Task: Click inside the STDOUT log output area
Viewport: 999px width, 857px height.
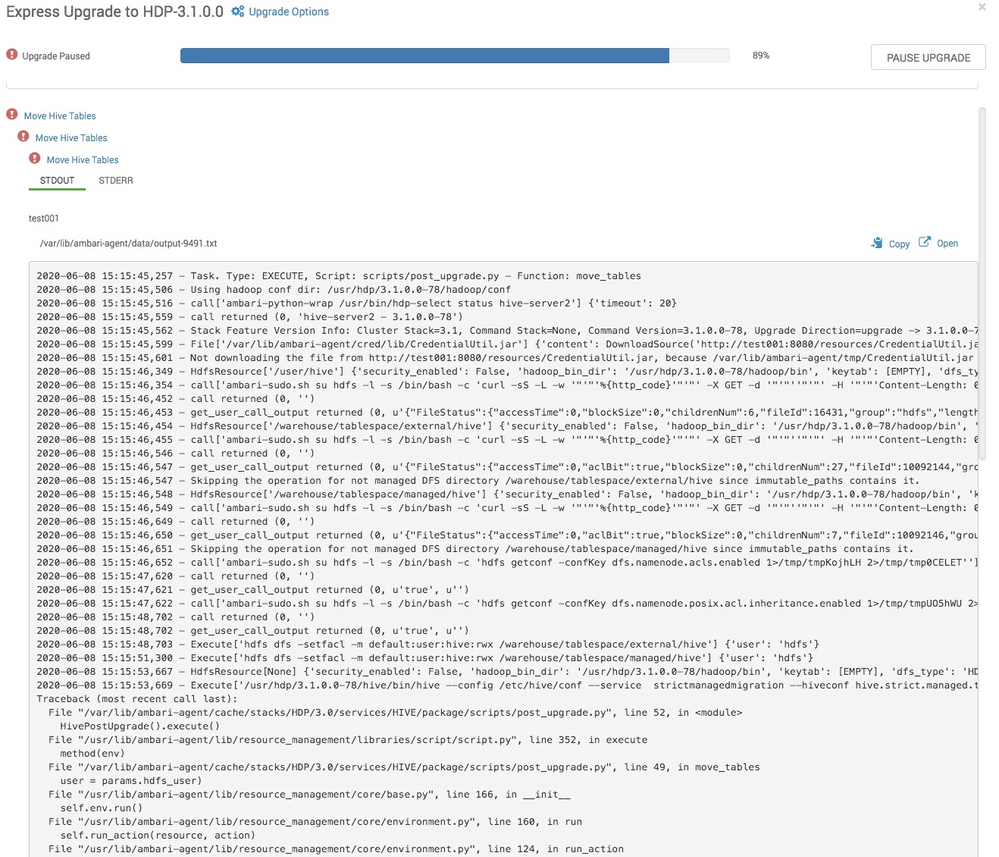Action: [503, 559]
